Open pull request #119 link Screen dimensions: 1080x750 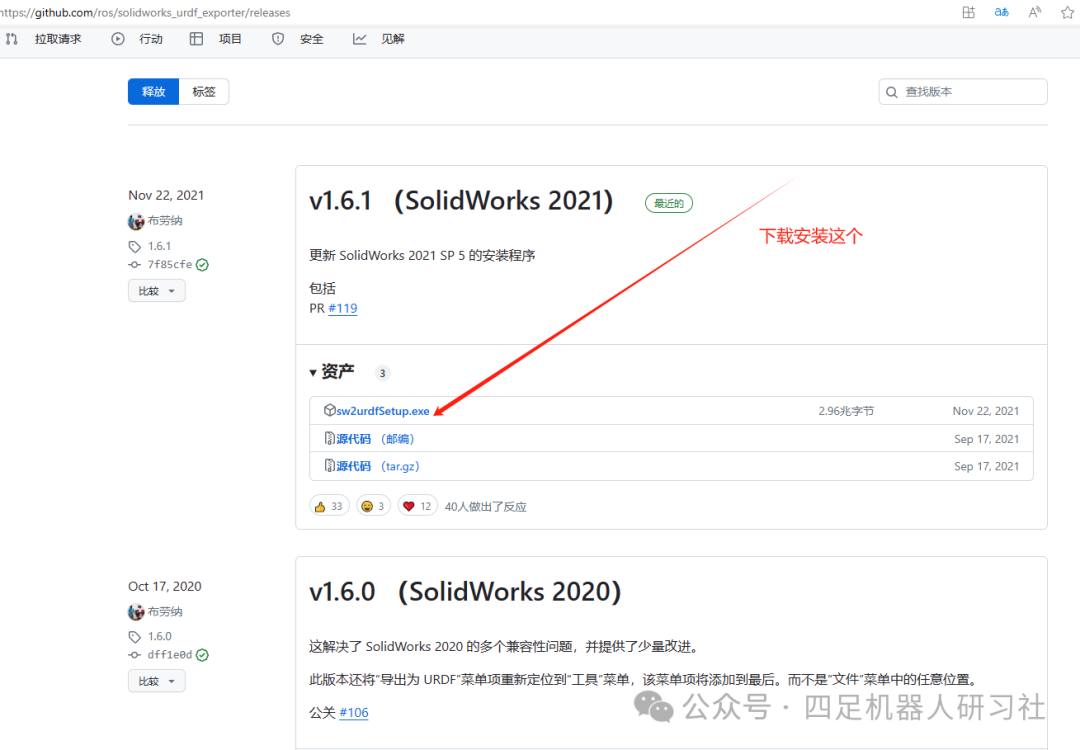pyautogui.click(x=343, y=309)
